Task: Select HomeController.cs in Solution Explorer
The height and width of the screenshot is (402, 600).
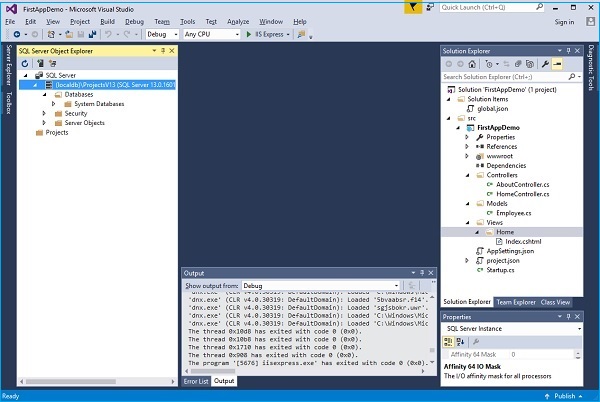Action: tap(522, 194)
